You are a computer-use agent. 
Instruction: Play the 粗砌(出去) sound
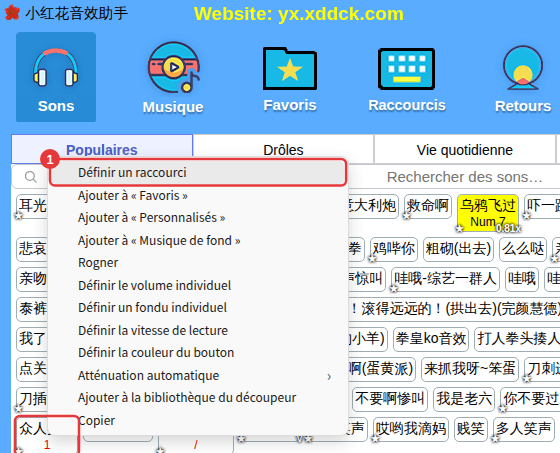click(x=458, y=249)
